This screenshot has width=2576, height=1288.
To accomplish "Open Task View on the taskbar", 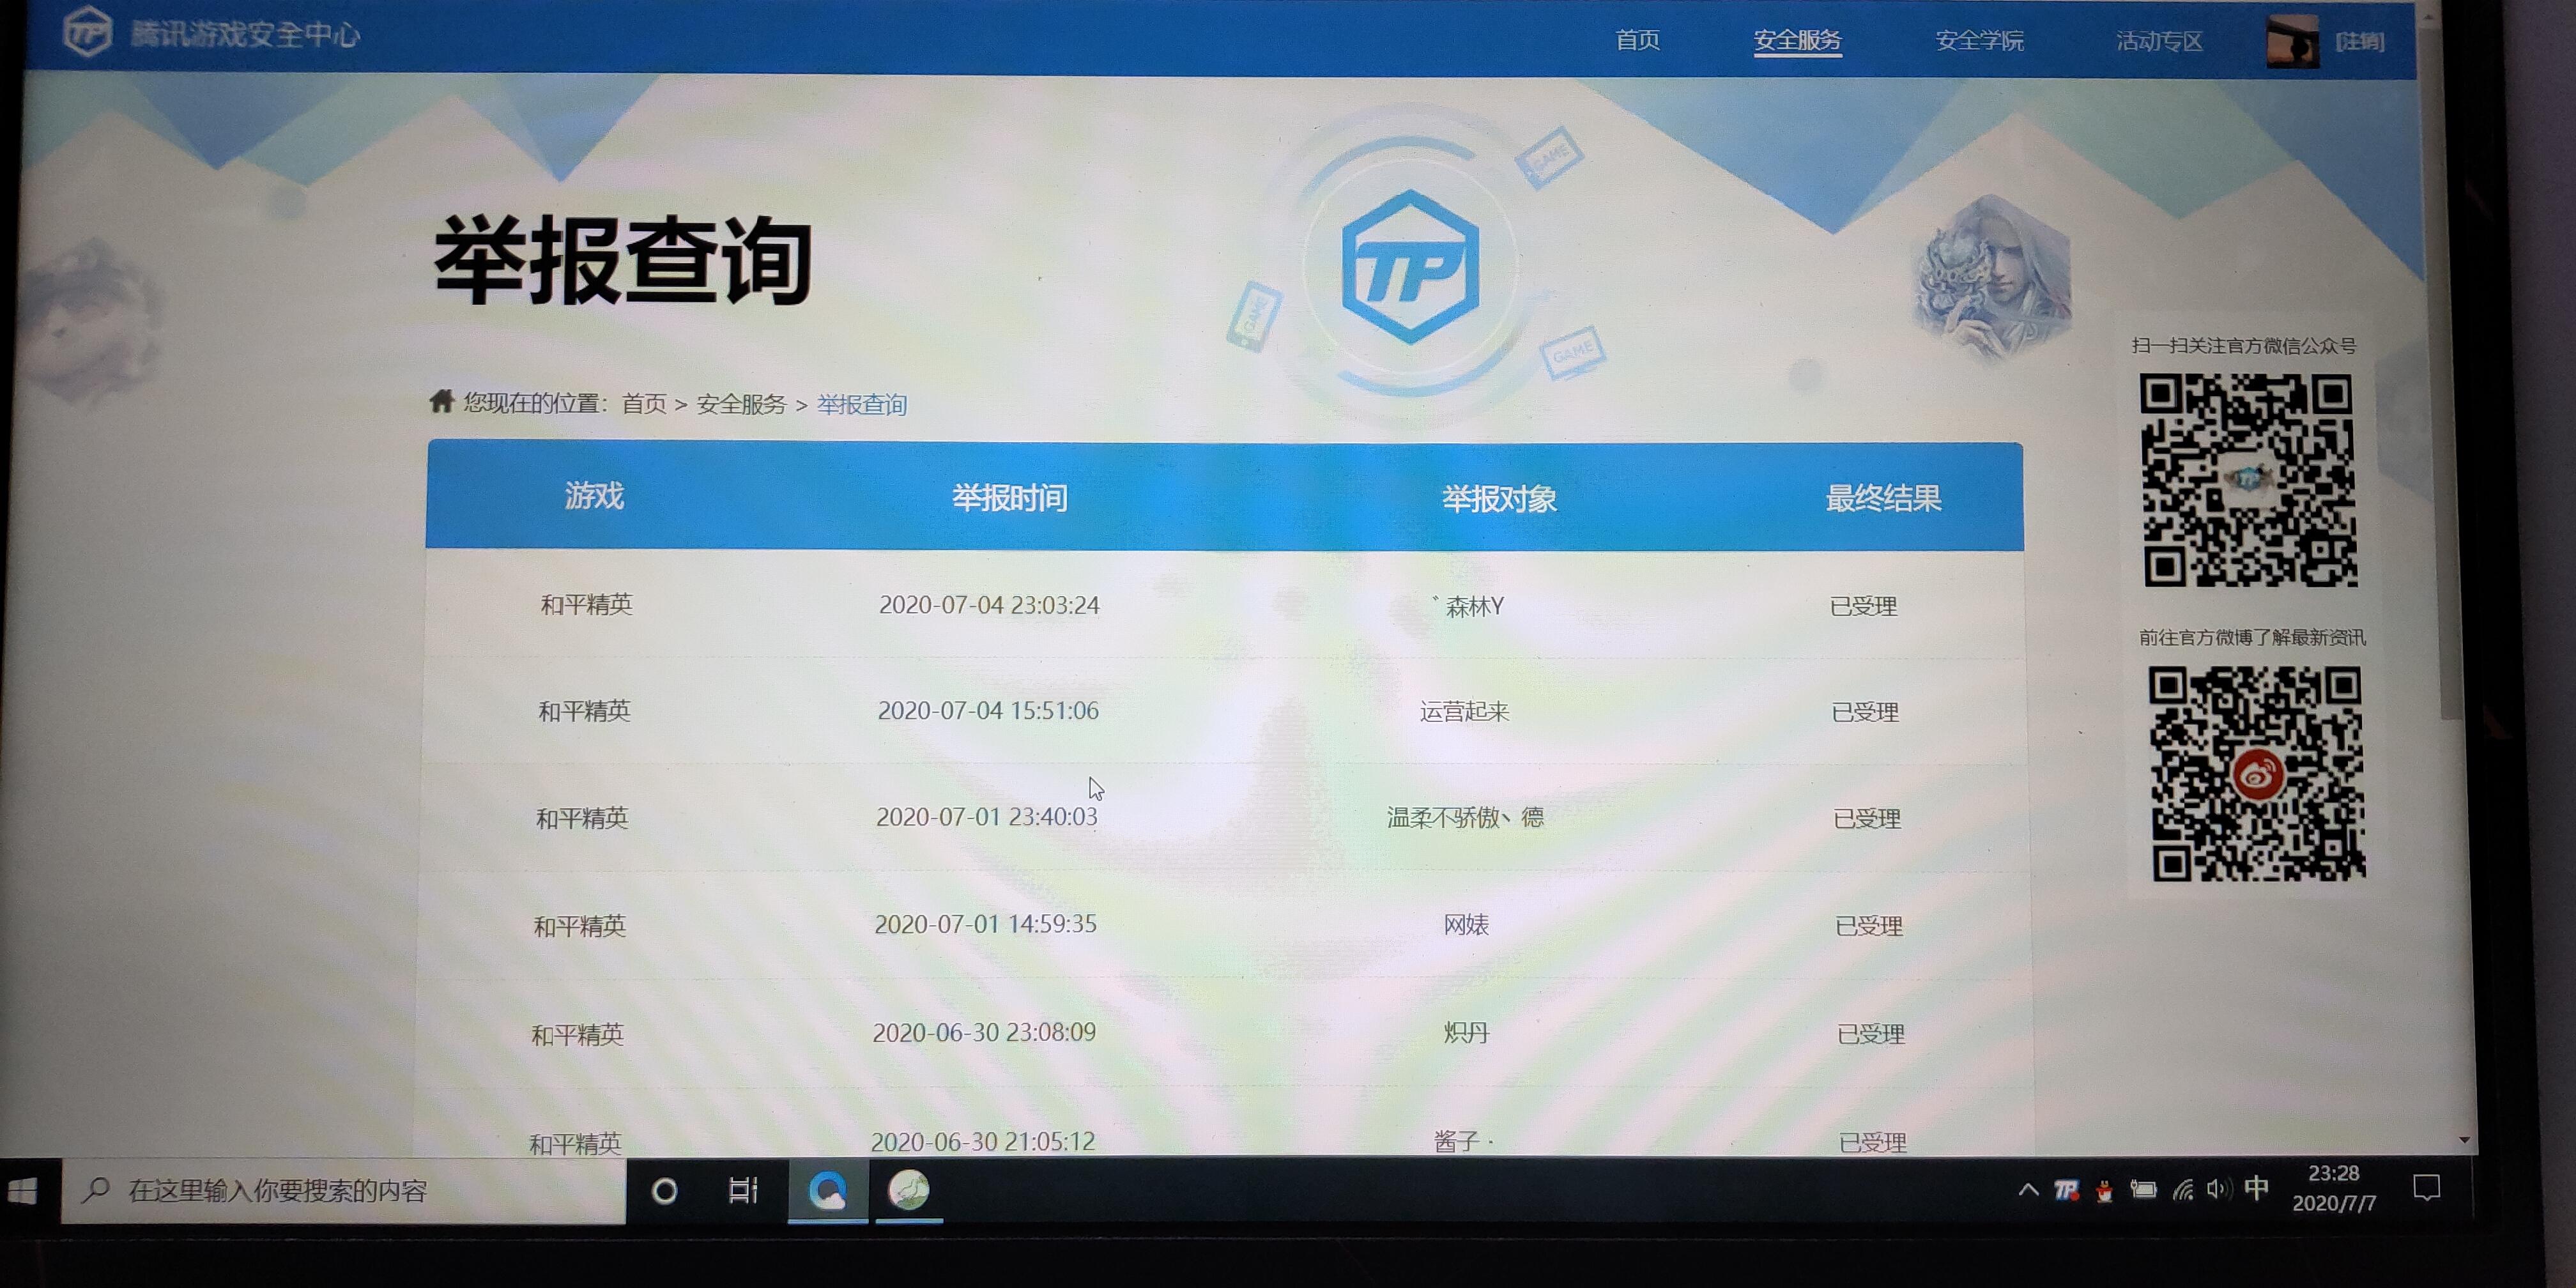I will [743, 1191].
